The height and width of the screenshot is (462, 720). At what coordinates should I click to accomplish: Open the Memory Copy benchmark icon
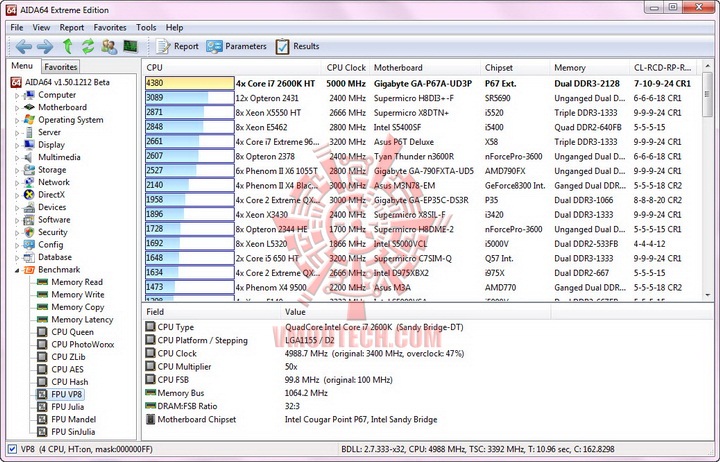[x=42, y=307]
